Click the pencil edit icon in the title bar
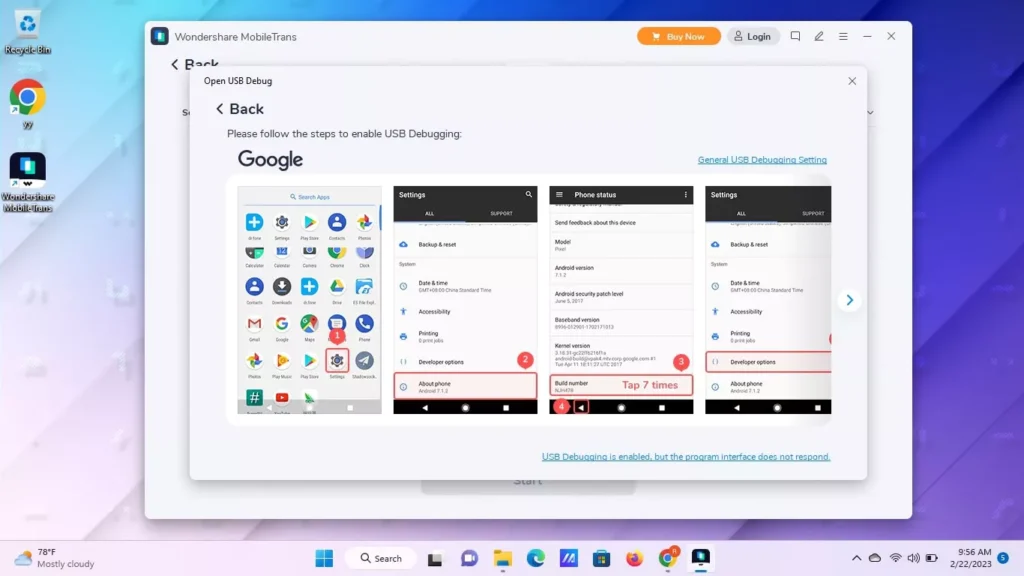Screen dimensions: 1024x576 coord(819,35)
